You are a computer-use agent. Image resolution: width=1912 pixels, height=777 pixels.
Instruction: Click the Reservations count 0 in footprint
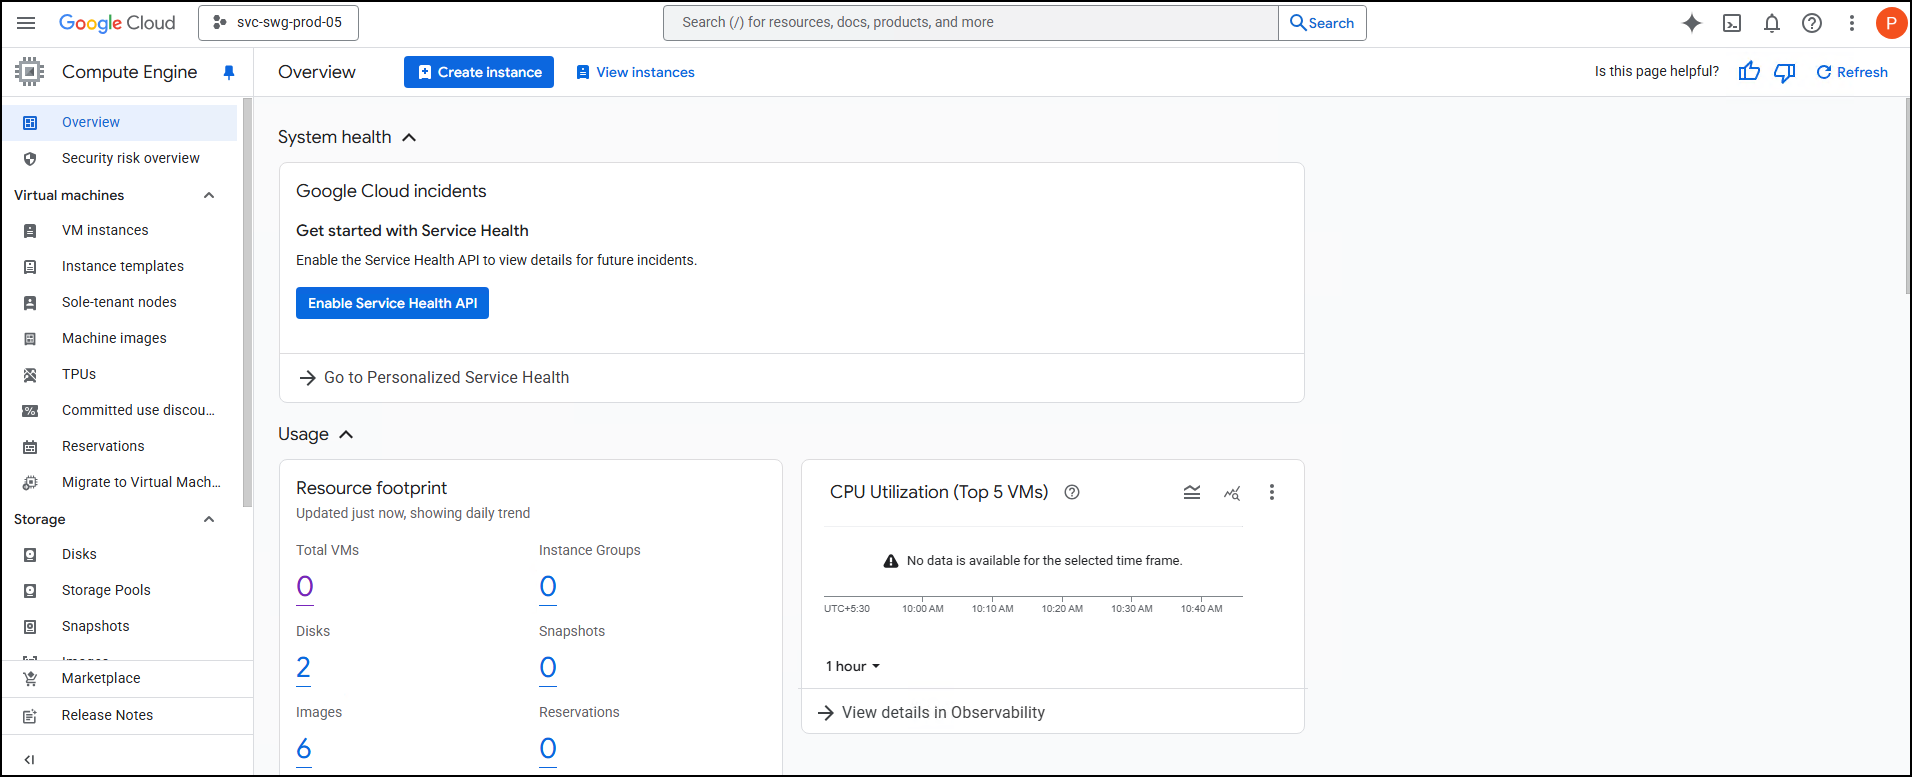tap(548, 749)
